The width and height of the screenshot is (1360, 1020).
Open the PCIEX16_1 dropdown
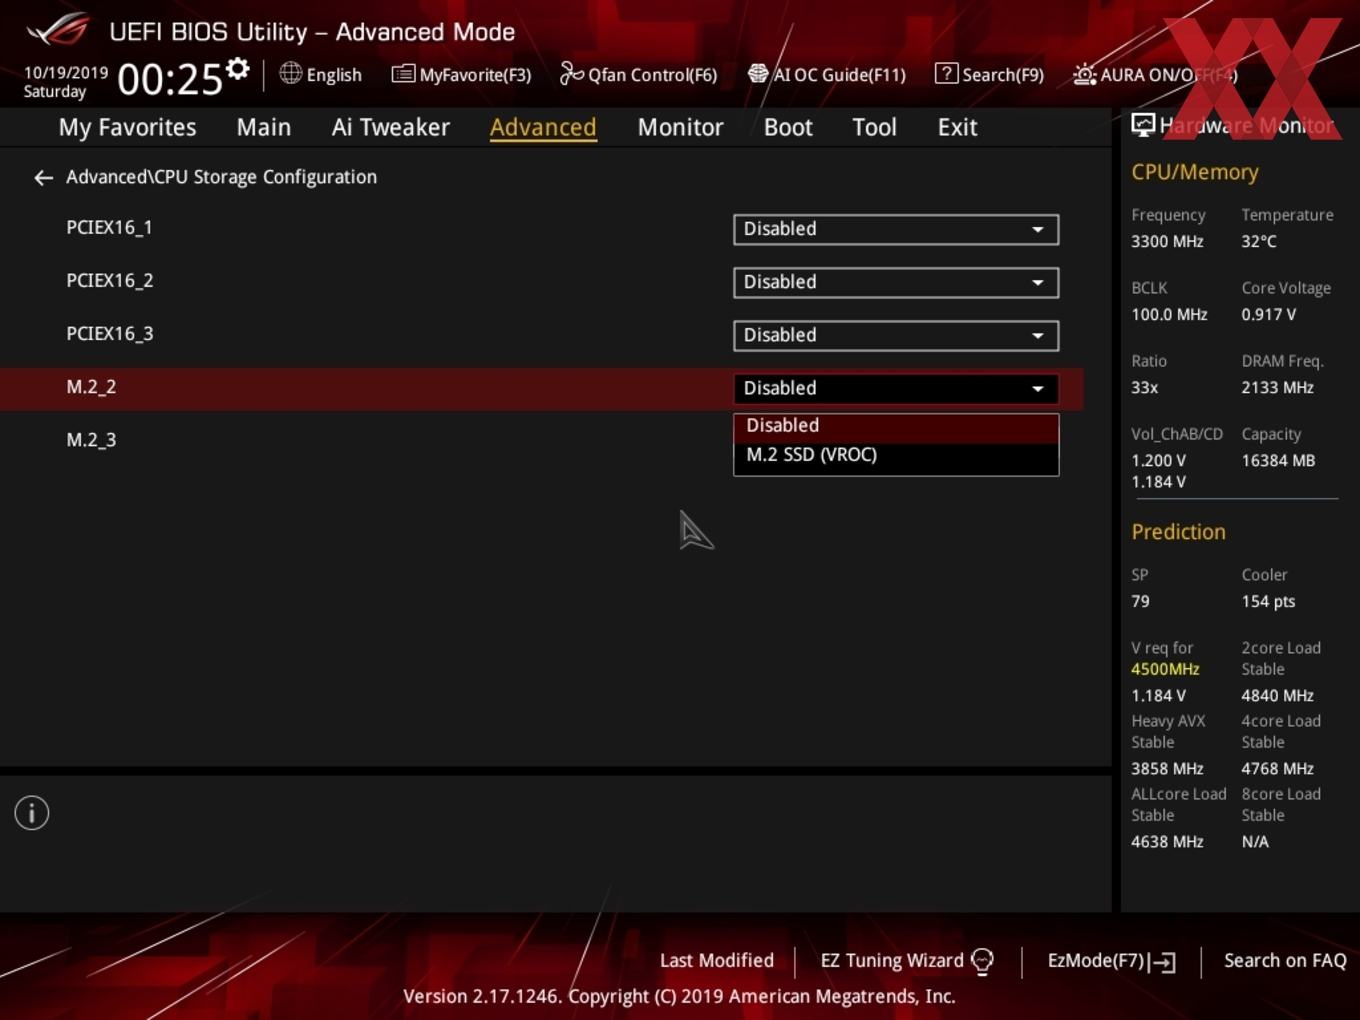(896, 229)
